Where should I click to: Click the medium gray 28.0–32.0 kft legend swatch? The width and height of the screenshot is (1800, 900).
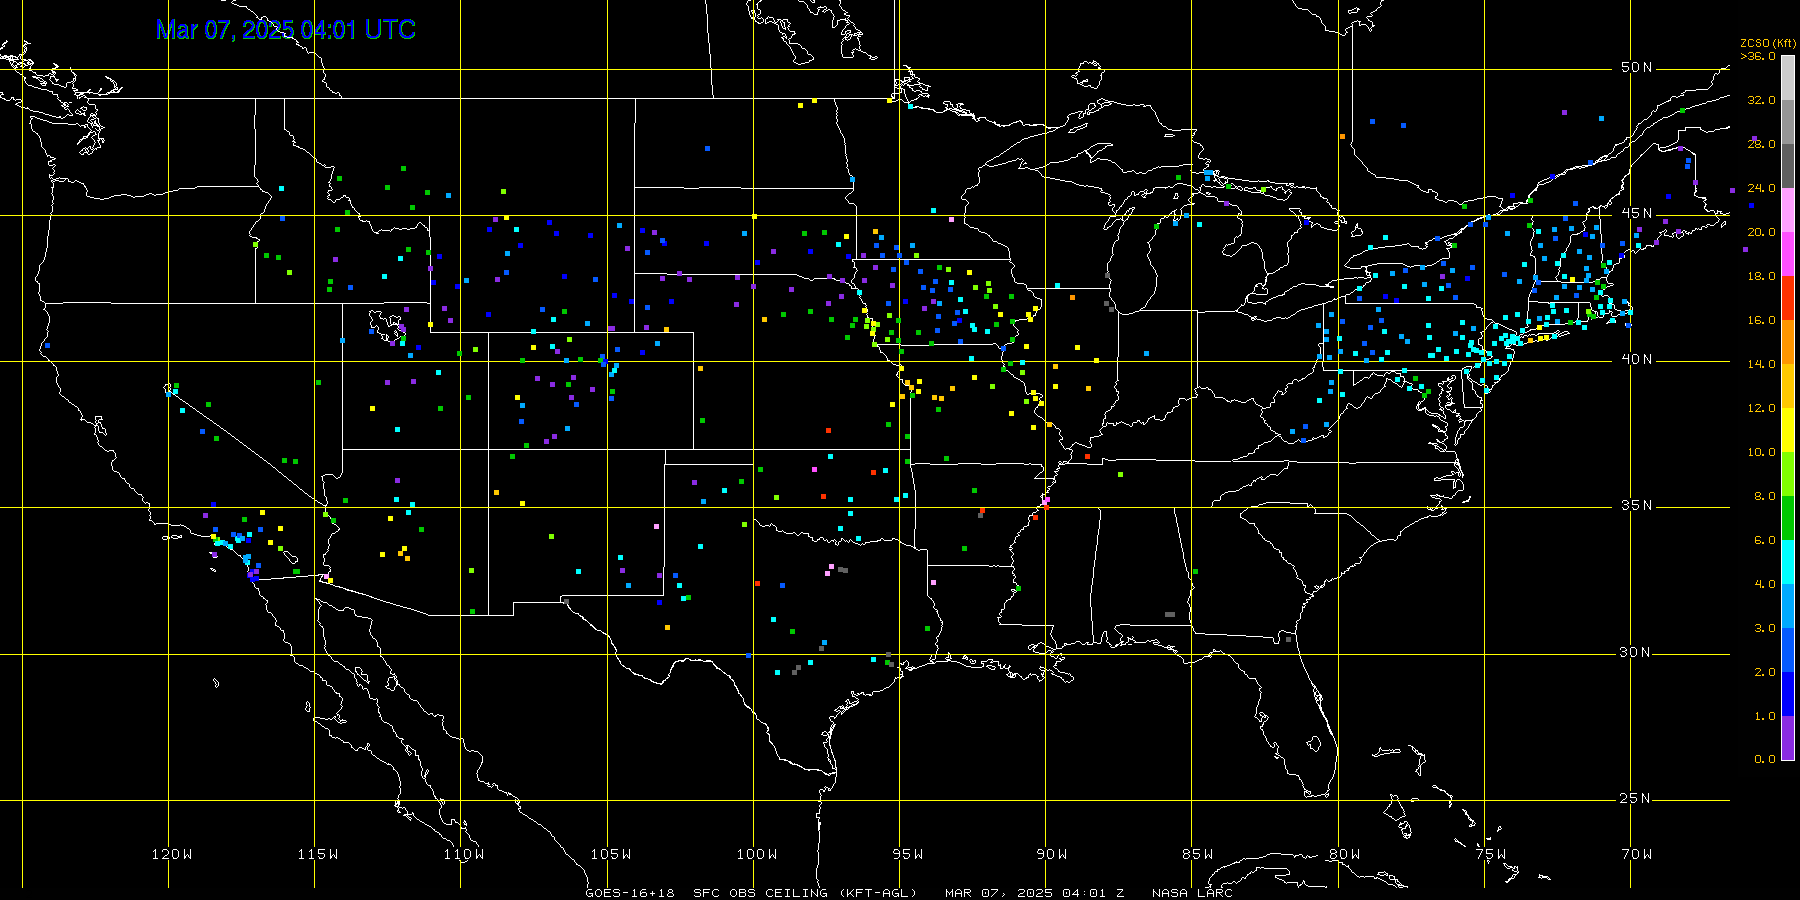click(x=1788, y=122)
